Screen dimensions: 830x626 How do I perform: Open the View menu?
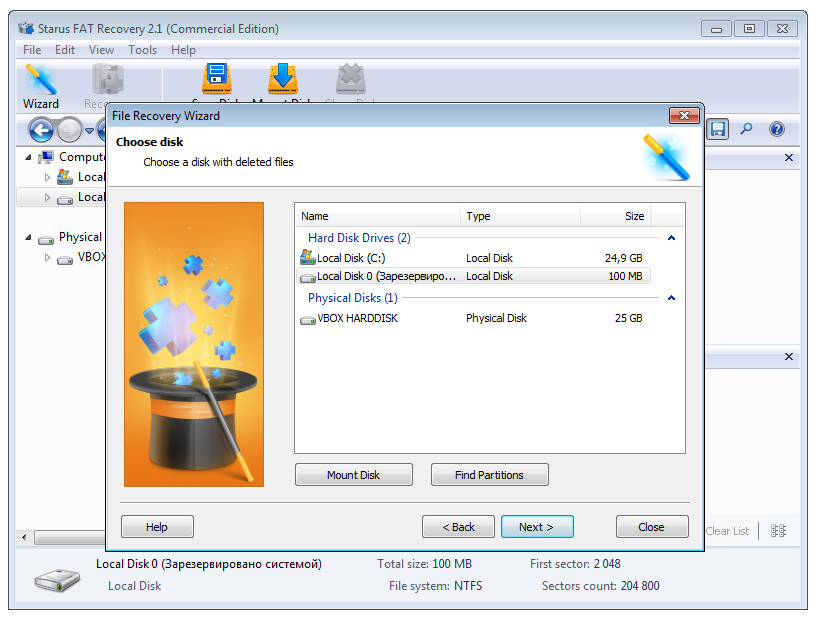(101, 50)
